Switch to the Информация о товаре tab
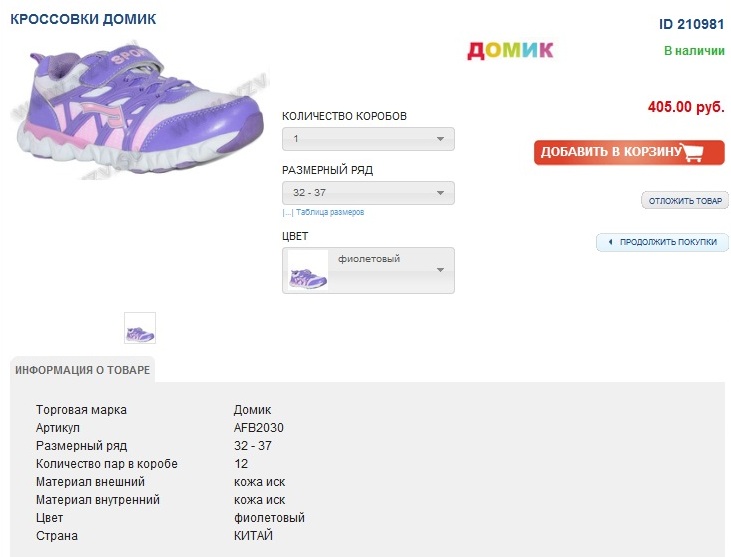 (x=83, y=370)
